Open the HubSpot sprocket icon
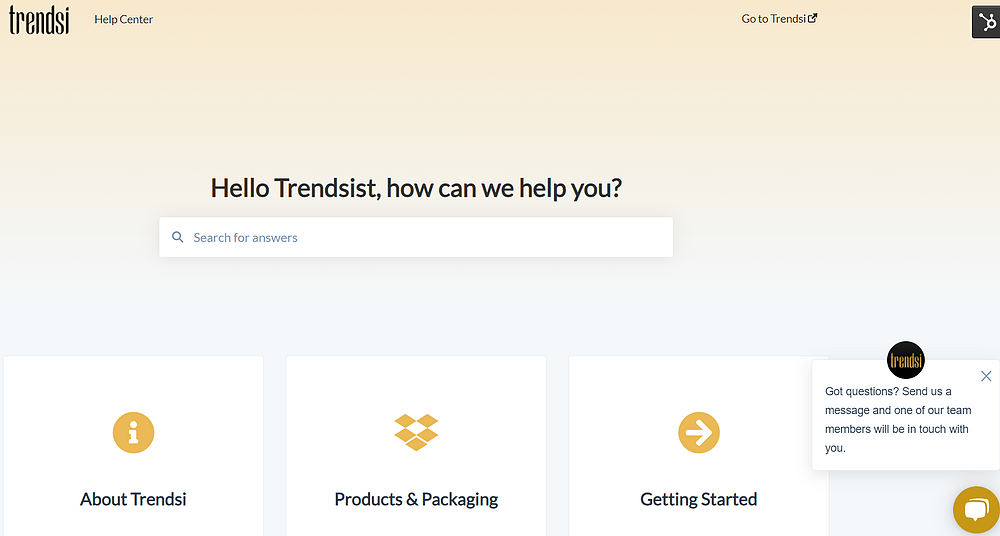 (x=986, y=22)
